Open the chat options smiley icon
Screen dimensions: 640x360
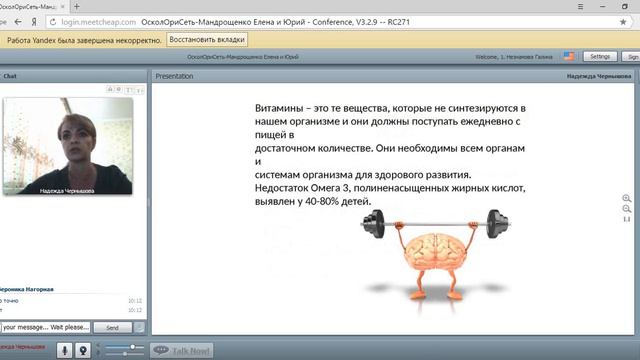point(119,89)
